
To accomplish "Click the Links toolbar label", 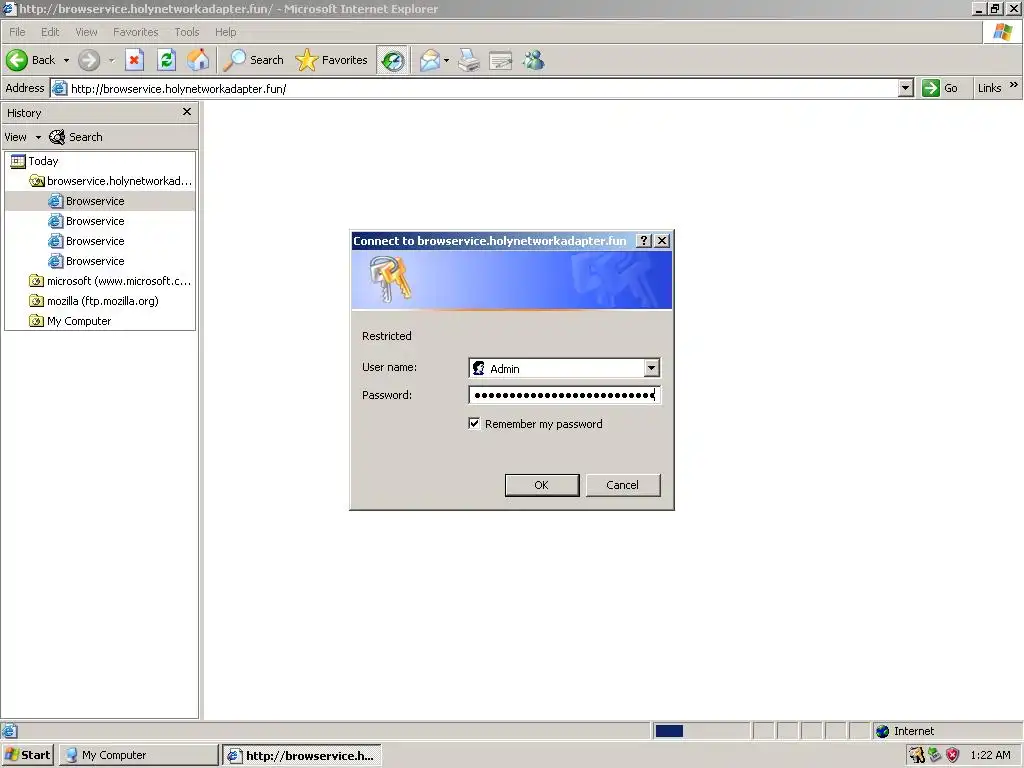I will pos(989,88).
